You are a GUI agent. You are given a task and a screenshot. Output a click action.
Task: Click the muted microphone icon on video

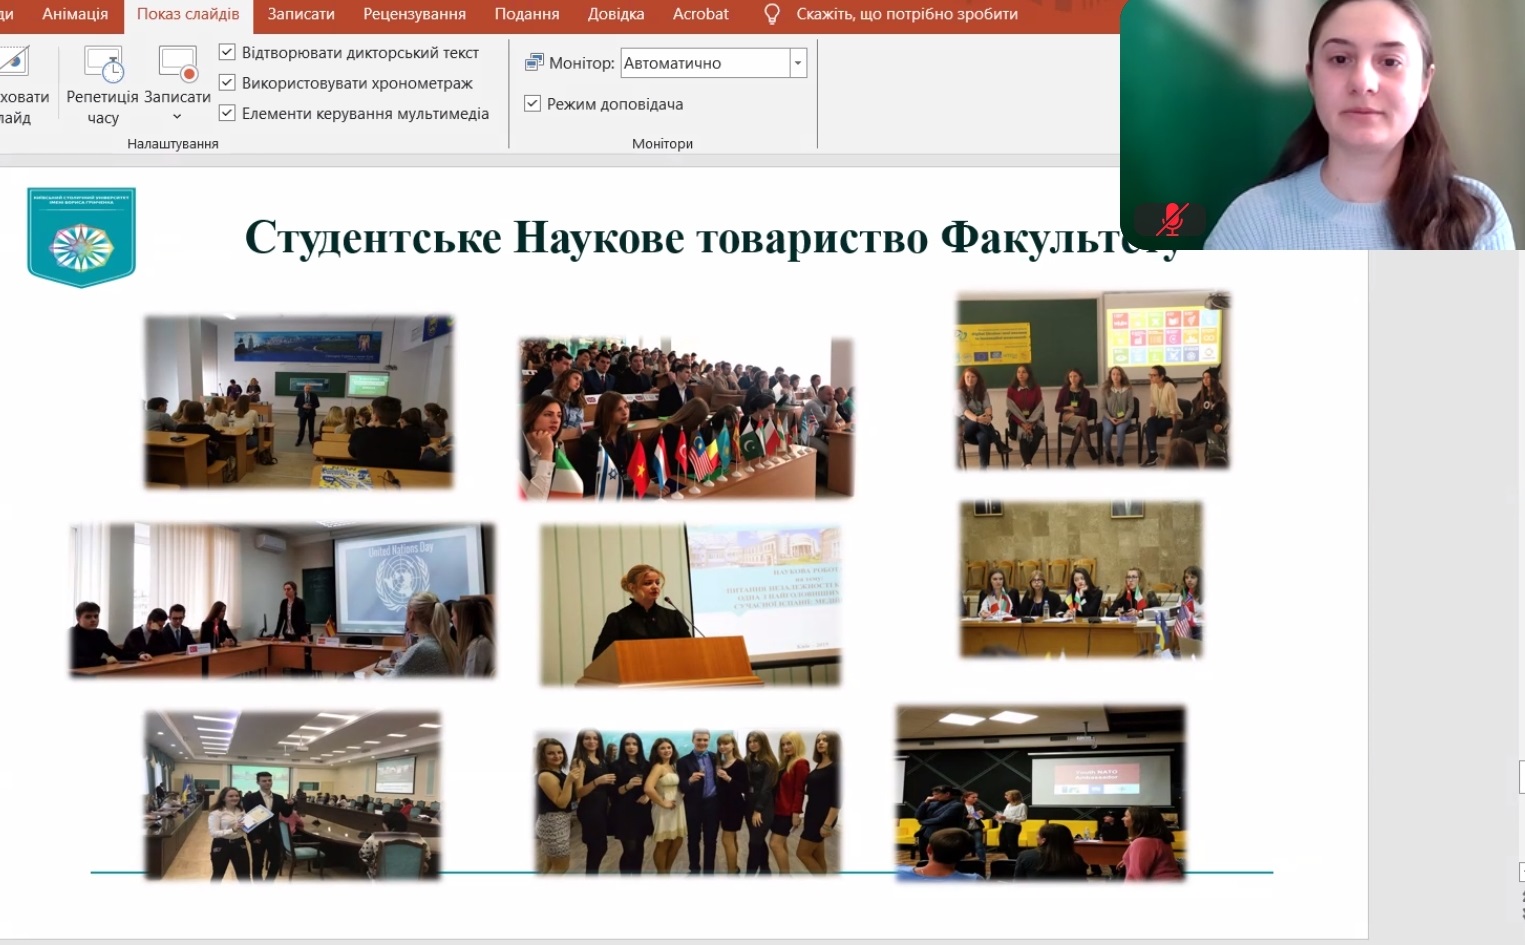1171,219
